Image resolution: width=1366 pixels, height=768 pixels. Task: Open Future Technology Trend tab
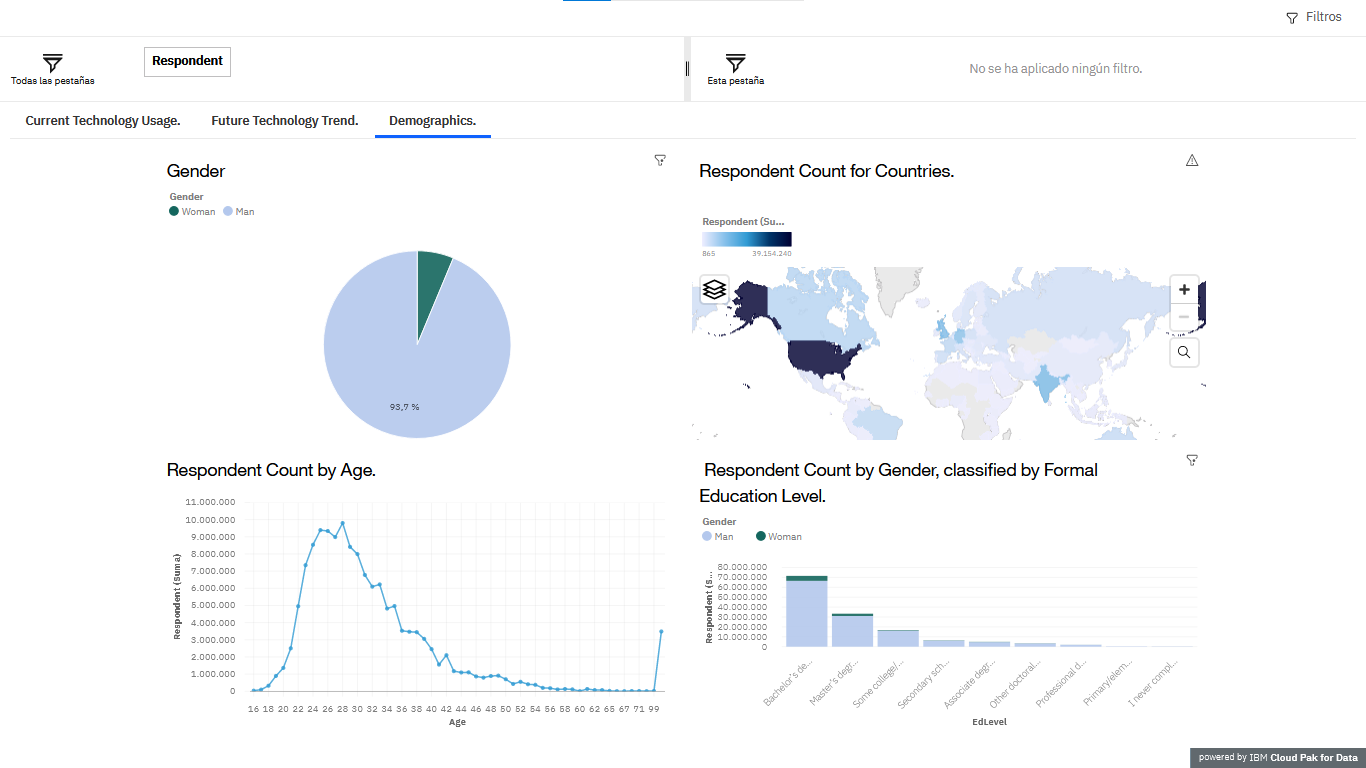pos(284,121)
